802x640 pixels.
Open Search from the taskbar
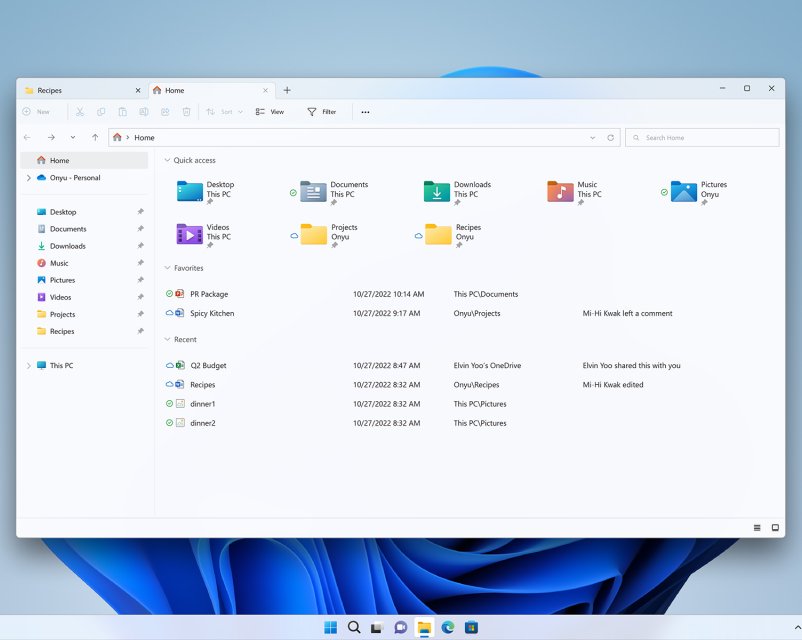tap(354, 627)
